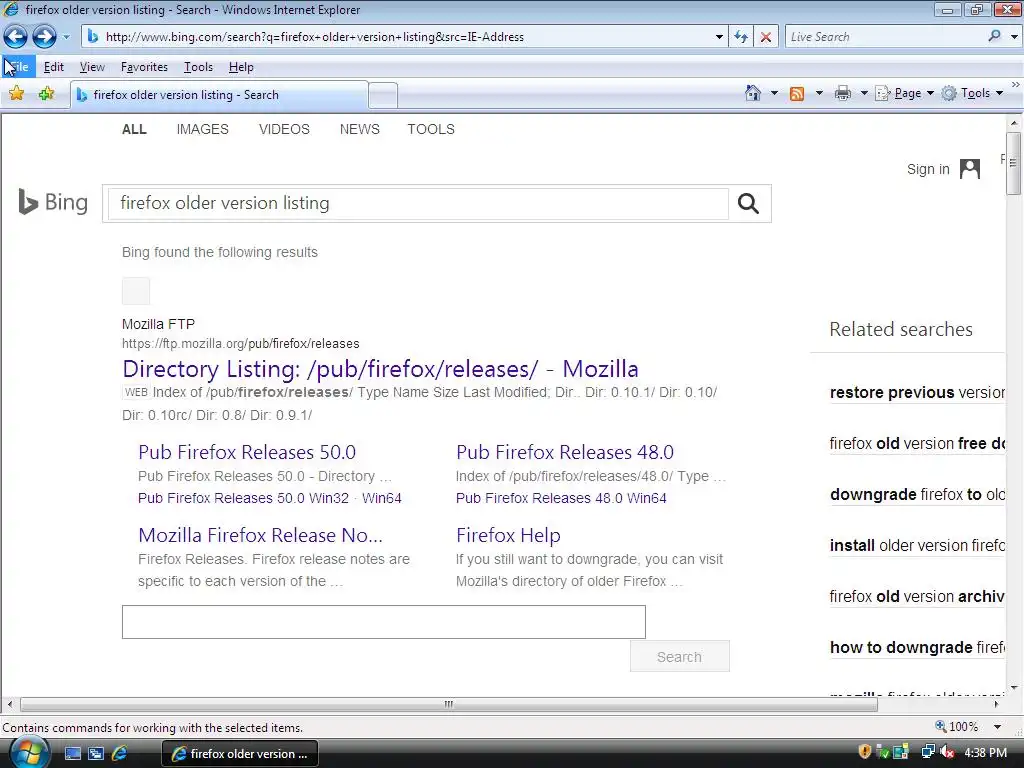The image size is (1024, 768).
Task: Open the search provider options dropdown
Action: coord(1014,37)
